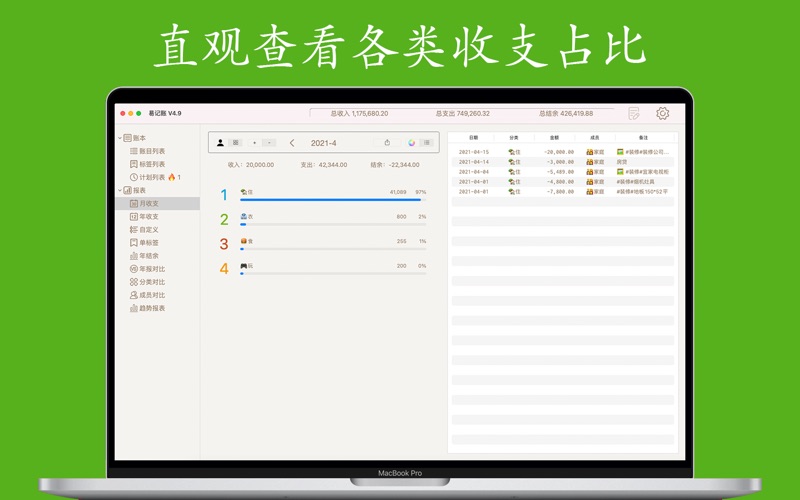This screenshot has height=500, width=800.
Task: Open the 分类对比 report
Action: click(x=147, y=282)
